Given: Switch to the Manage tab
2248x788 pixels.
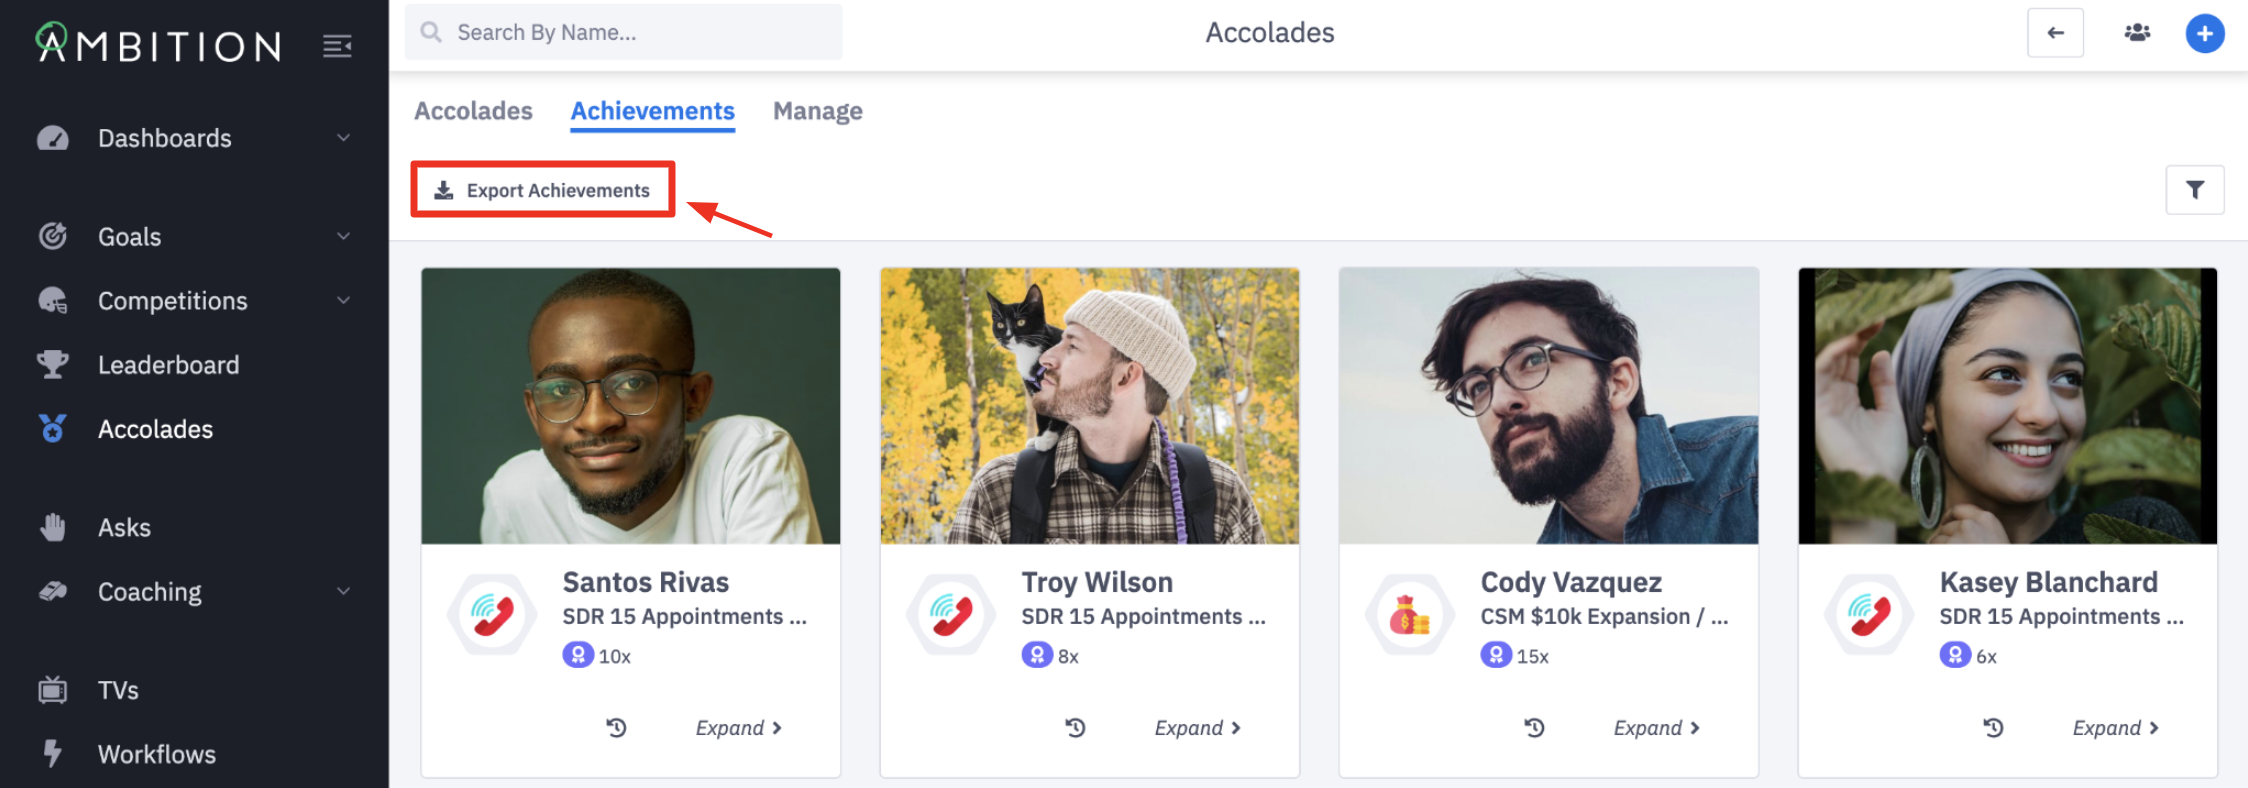Looking at the screenshot, I should [817, 111].
